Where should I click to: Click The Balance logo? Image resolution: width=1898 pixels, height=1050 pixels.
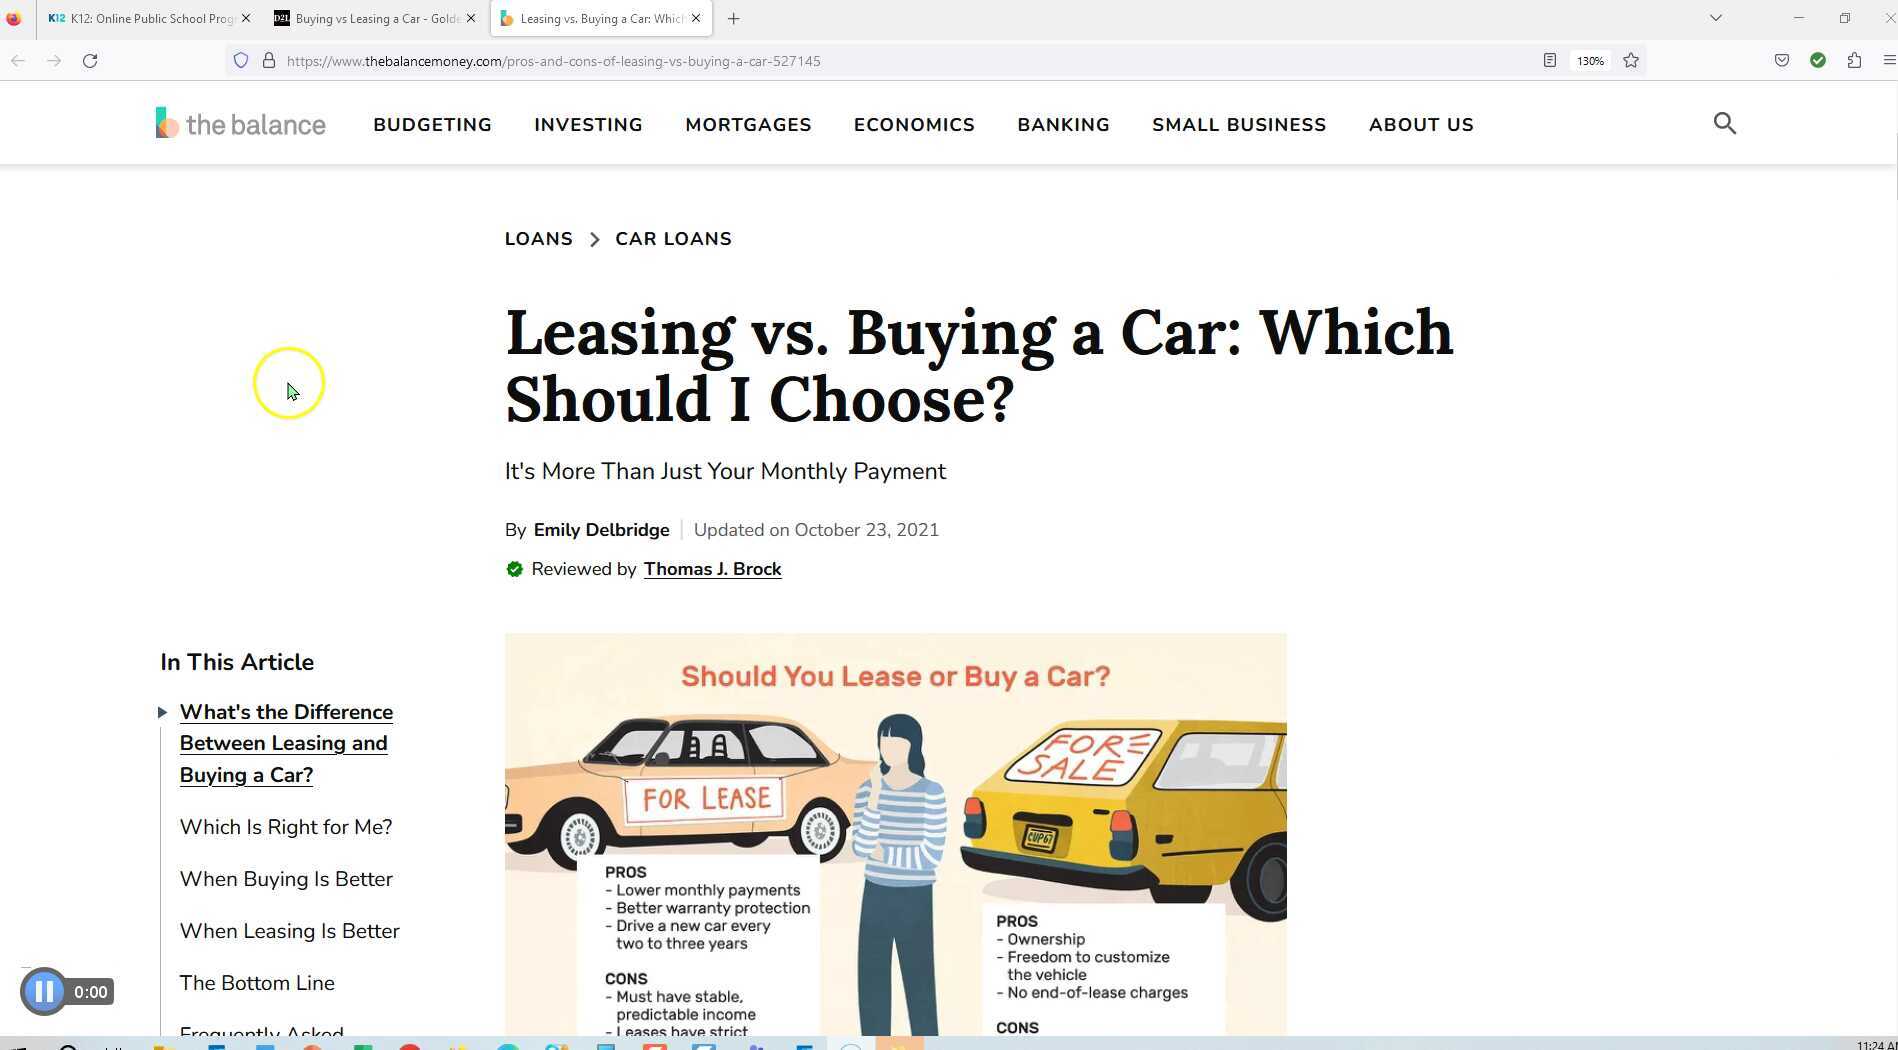(240, 122)
